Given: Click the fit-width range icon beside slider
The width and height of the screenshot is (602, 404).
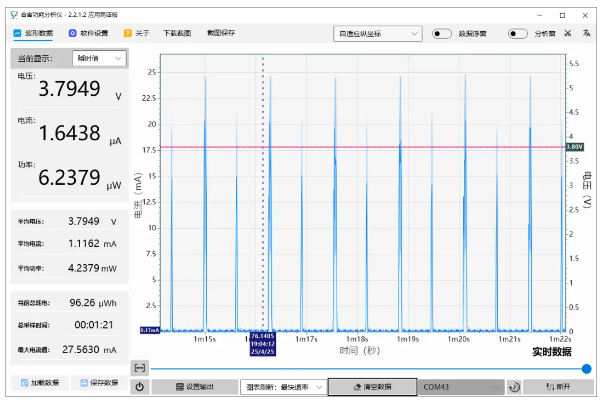Looking at the screenshot, I should pos(140,368).
